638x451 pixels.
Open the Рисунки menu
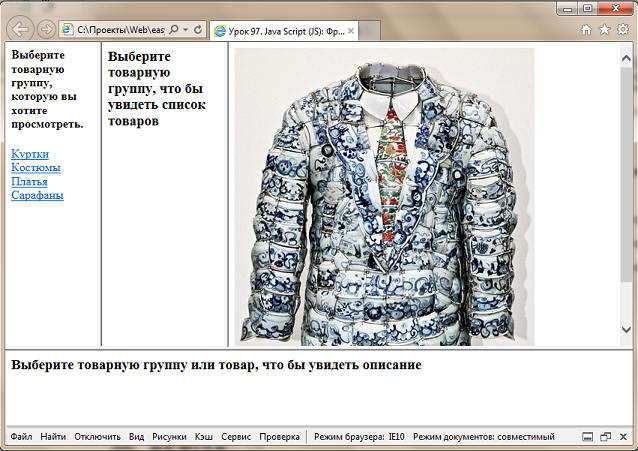(169, 437)
